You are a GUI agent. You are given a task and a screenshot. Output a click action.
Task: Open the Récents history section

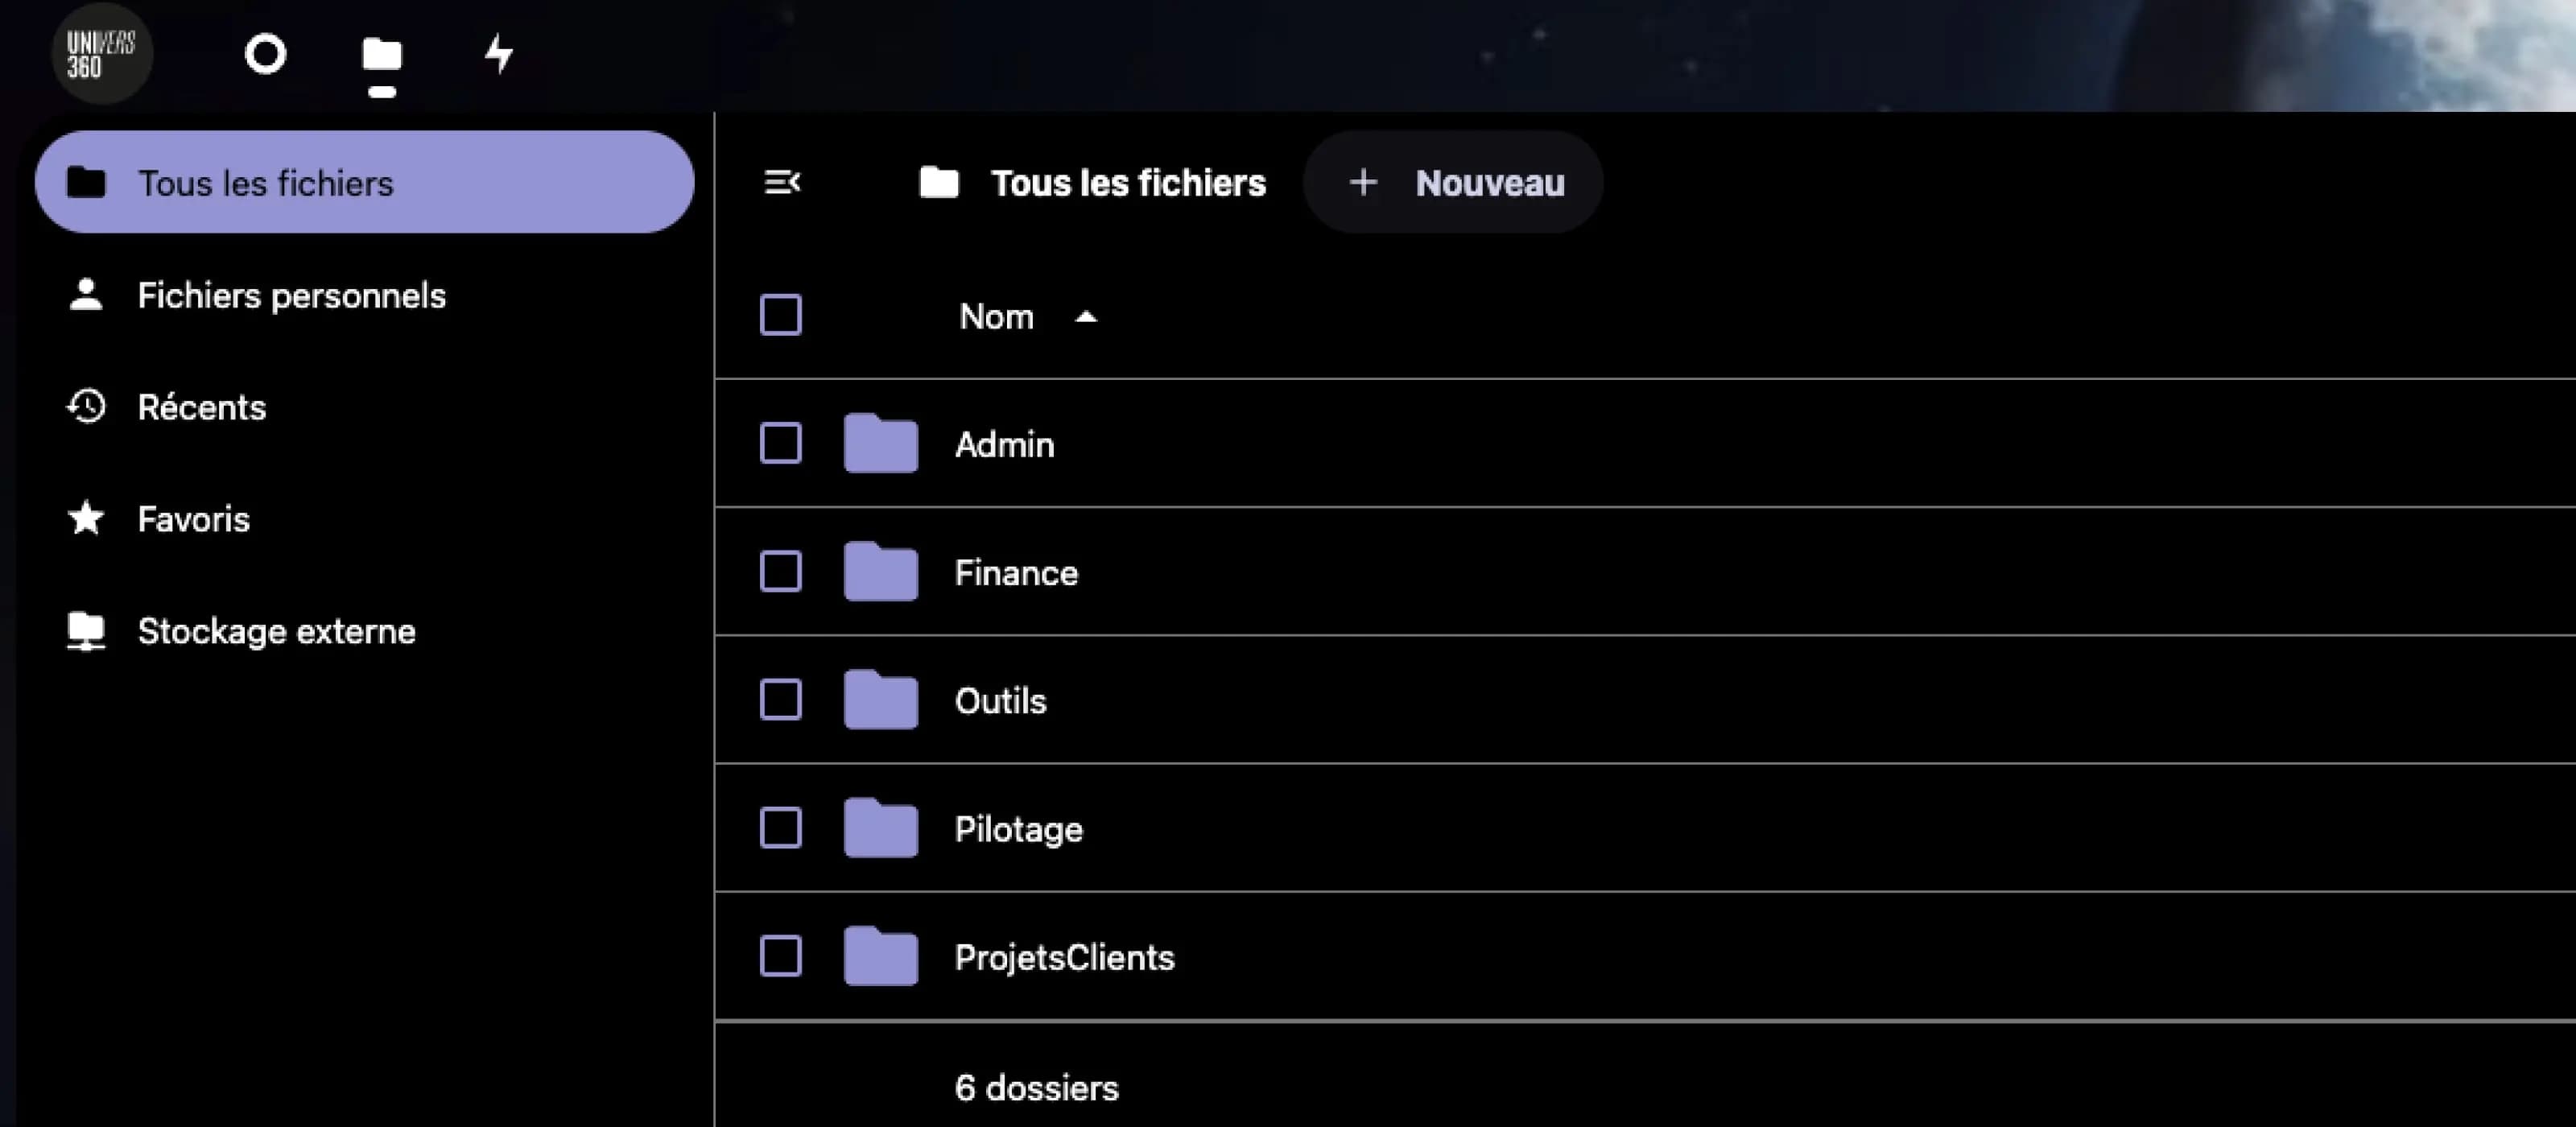click(201, 407)
